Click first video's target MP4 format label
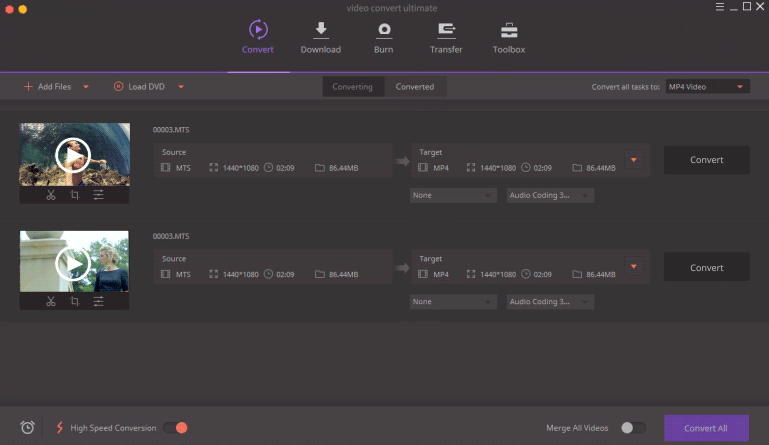The image size is (769, 445). point(441,168)
